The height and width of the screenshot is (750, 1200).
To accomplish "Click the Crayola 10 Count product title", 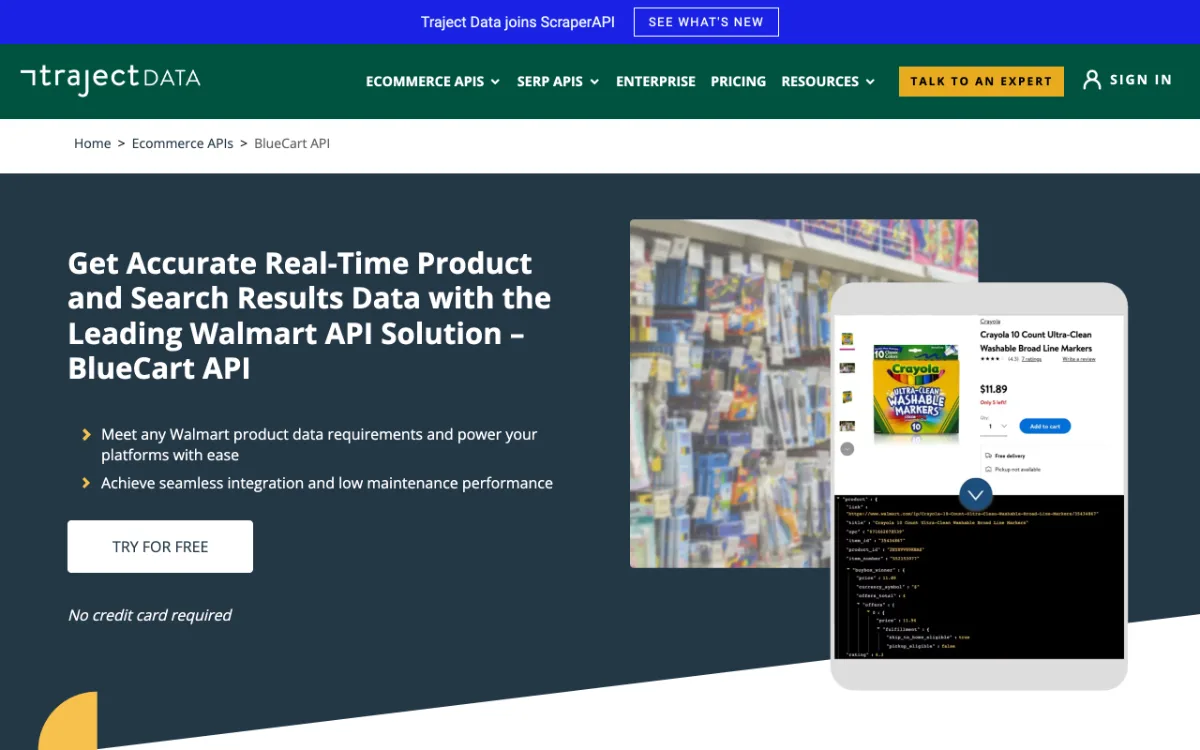I will [x=1036, y=341].
